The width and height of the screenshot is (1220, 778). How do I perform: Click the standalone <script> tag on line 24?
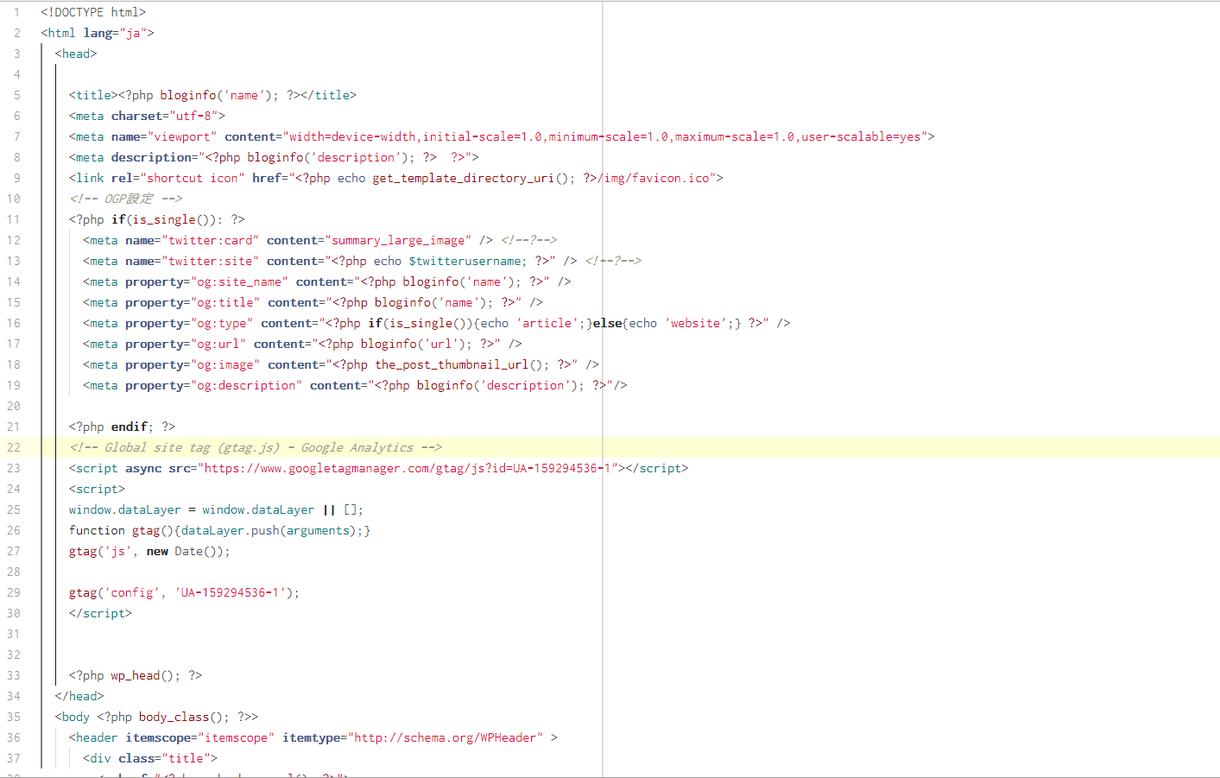coord(97,489)
